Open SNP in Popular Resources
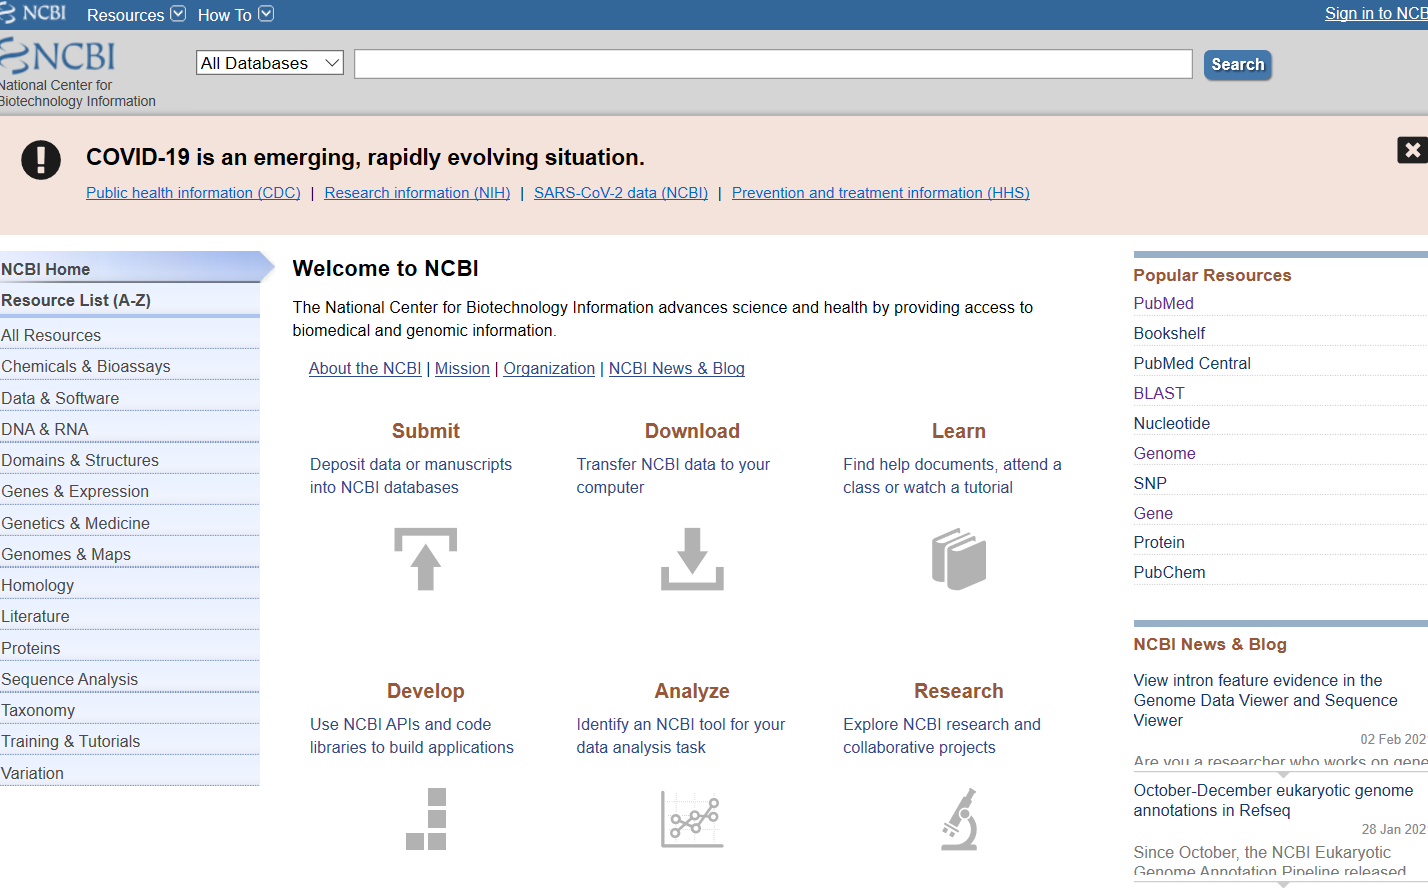Screen dimensions: 1428x893 coord(1150,483)
